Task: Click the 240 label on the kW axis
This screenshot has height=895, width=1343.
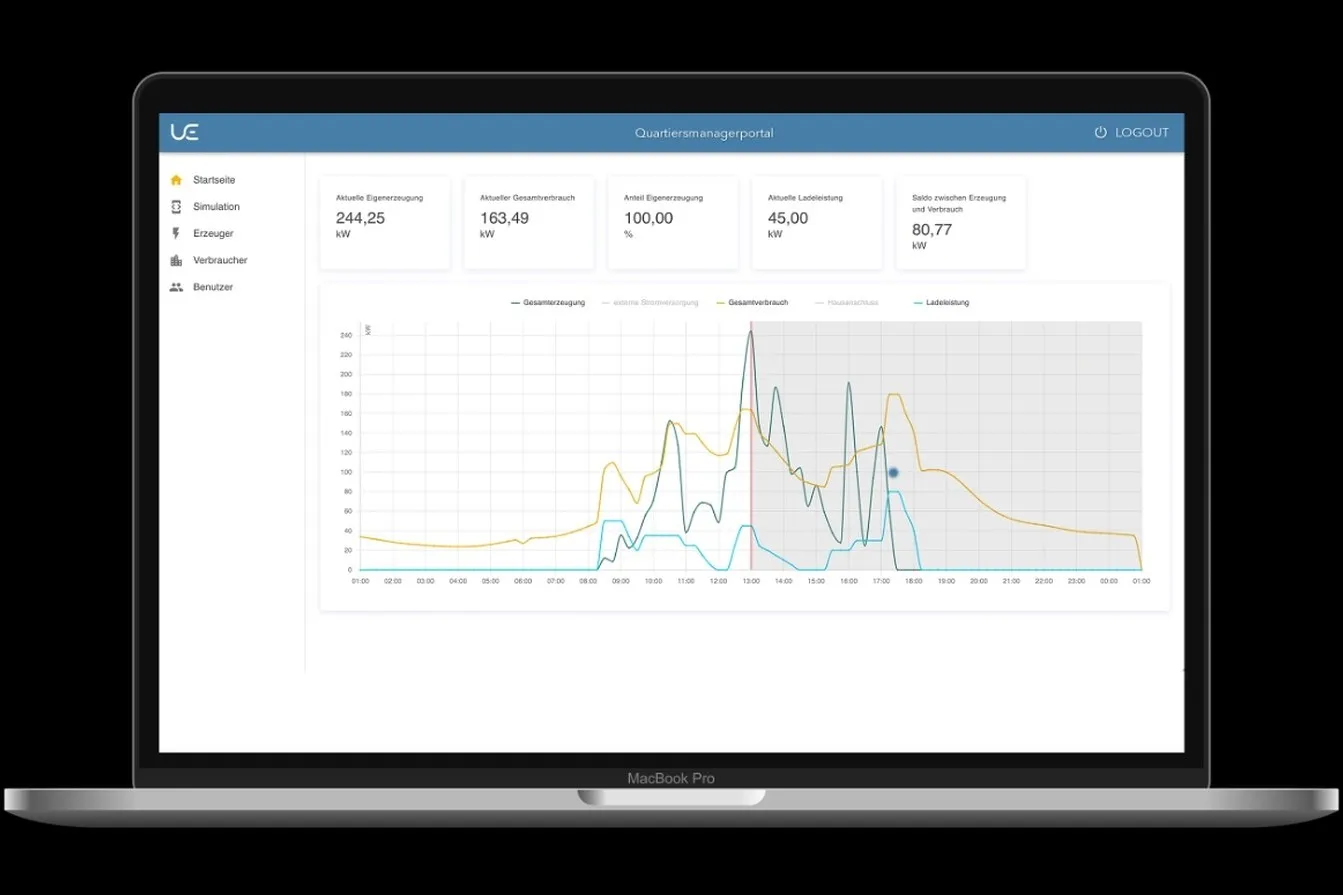Action: [346, 335]
